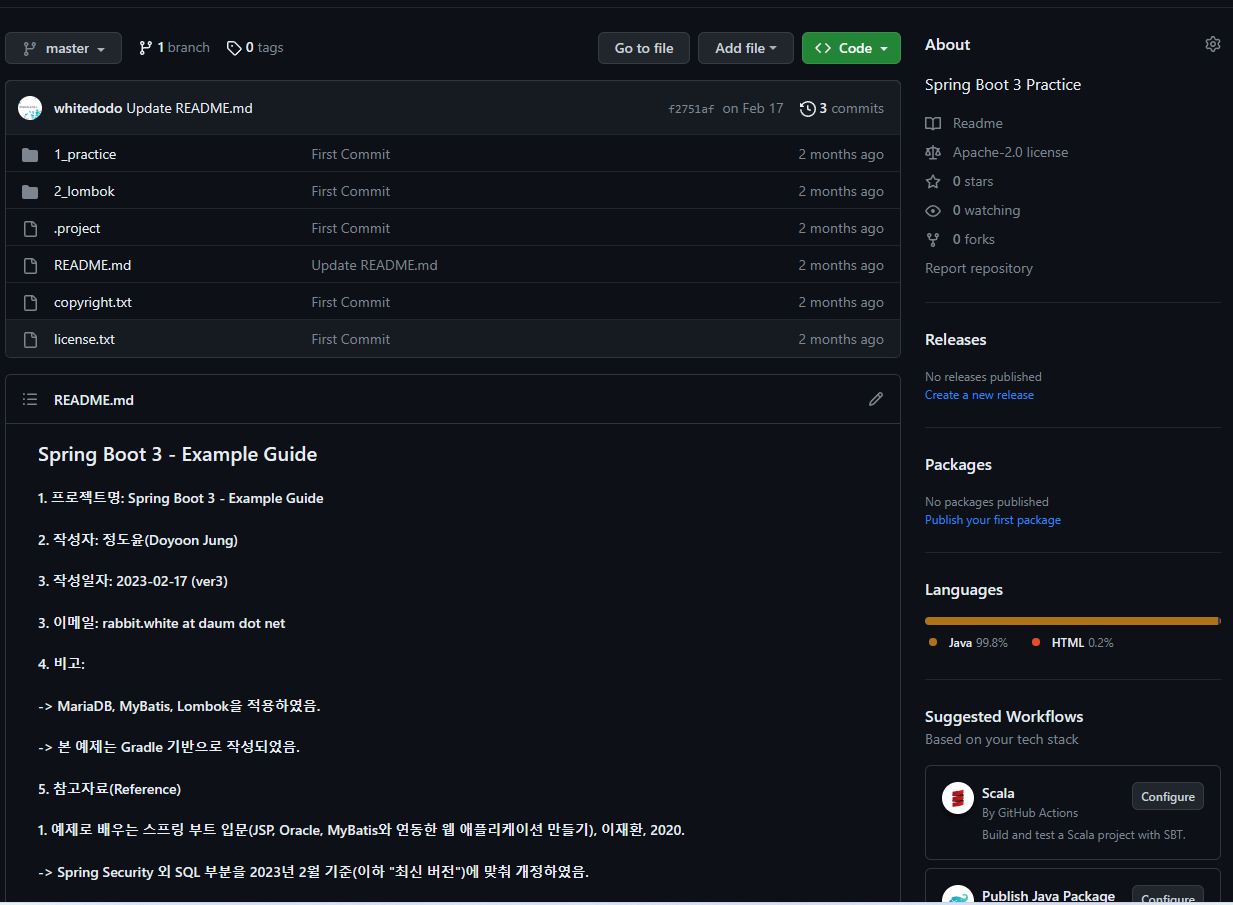The width and height of the screenshot is (1233, 905).
Task: Open commit hash f2751af
Action: click(x=691, y=109)
